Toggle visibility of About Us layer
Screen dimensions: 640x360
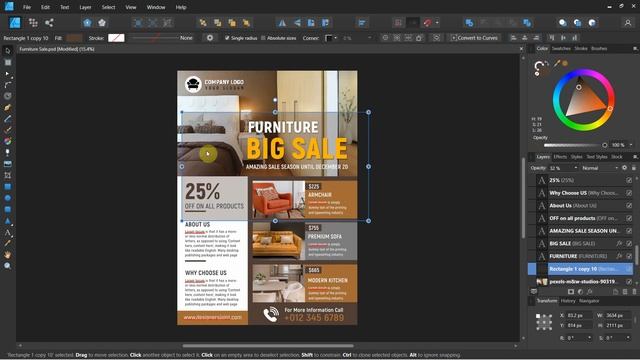(x=629, y=205)
